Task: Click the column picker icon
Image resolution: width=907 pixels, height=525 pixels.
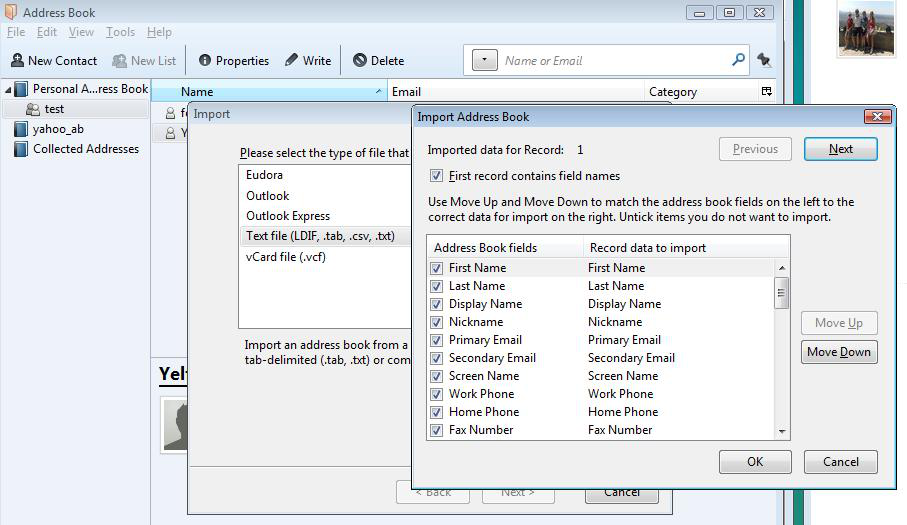Action: coord(767,91)
